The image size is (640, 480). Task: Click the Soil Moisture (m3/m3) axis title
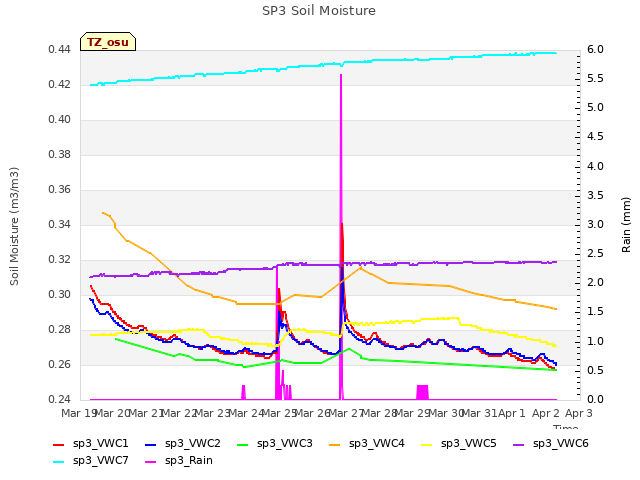coord(14,226)
